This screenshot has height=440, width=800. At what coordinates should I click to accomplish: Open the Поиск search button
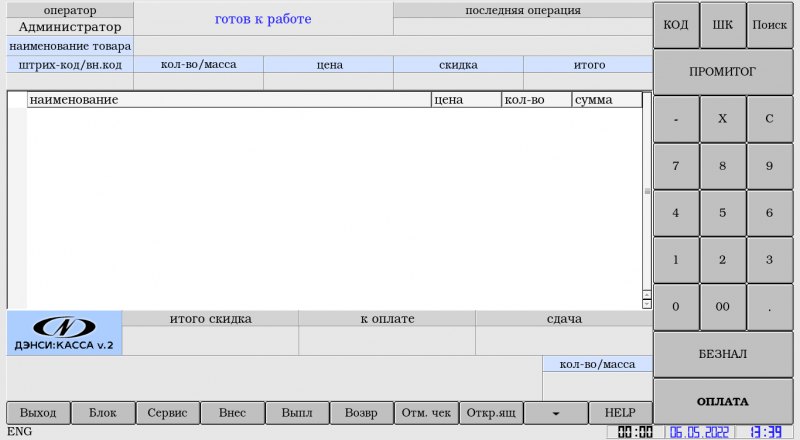(x=769, y=25)
